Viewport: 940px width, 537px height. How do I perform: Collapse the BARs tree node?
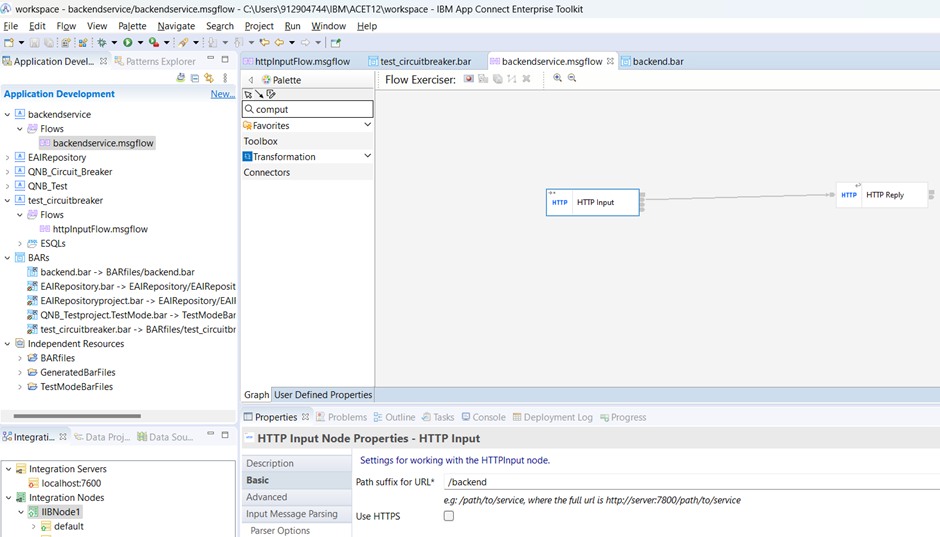[7, 258]
